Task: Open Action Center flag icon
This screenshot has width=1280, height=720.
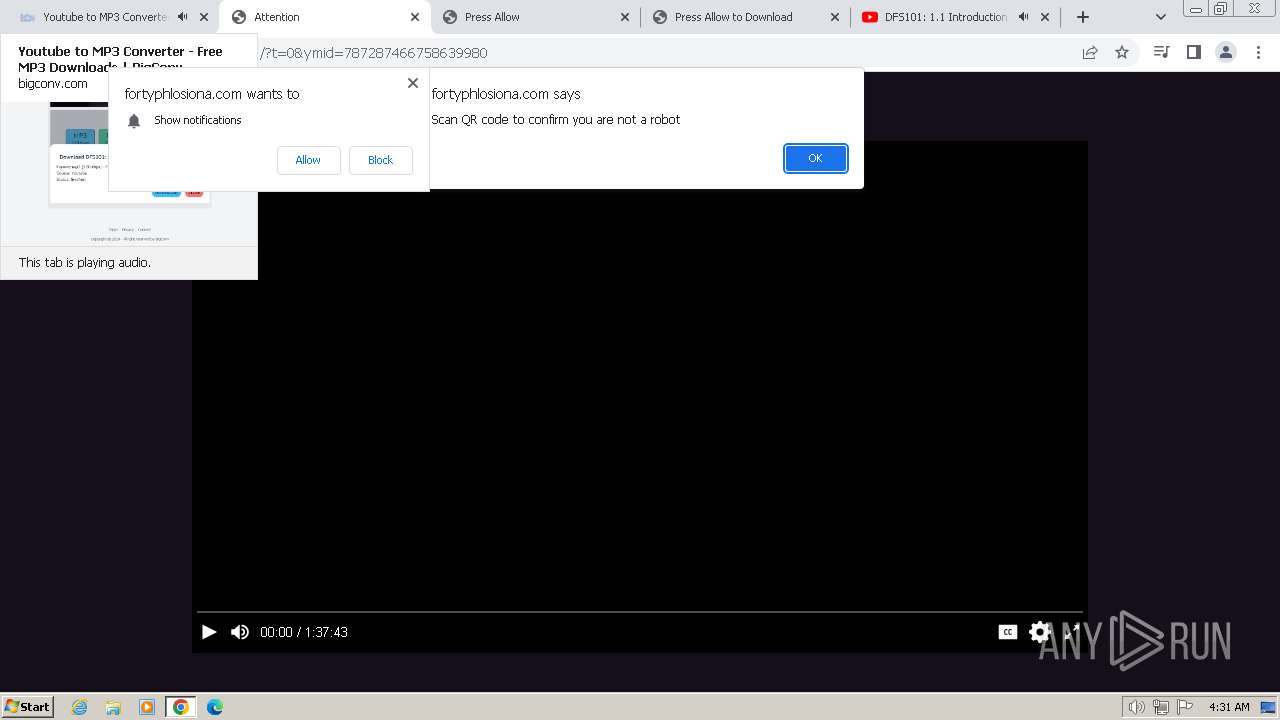Action: pos(1184,707)
